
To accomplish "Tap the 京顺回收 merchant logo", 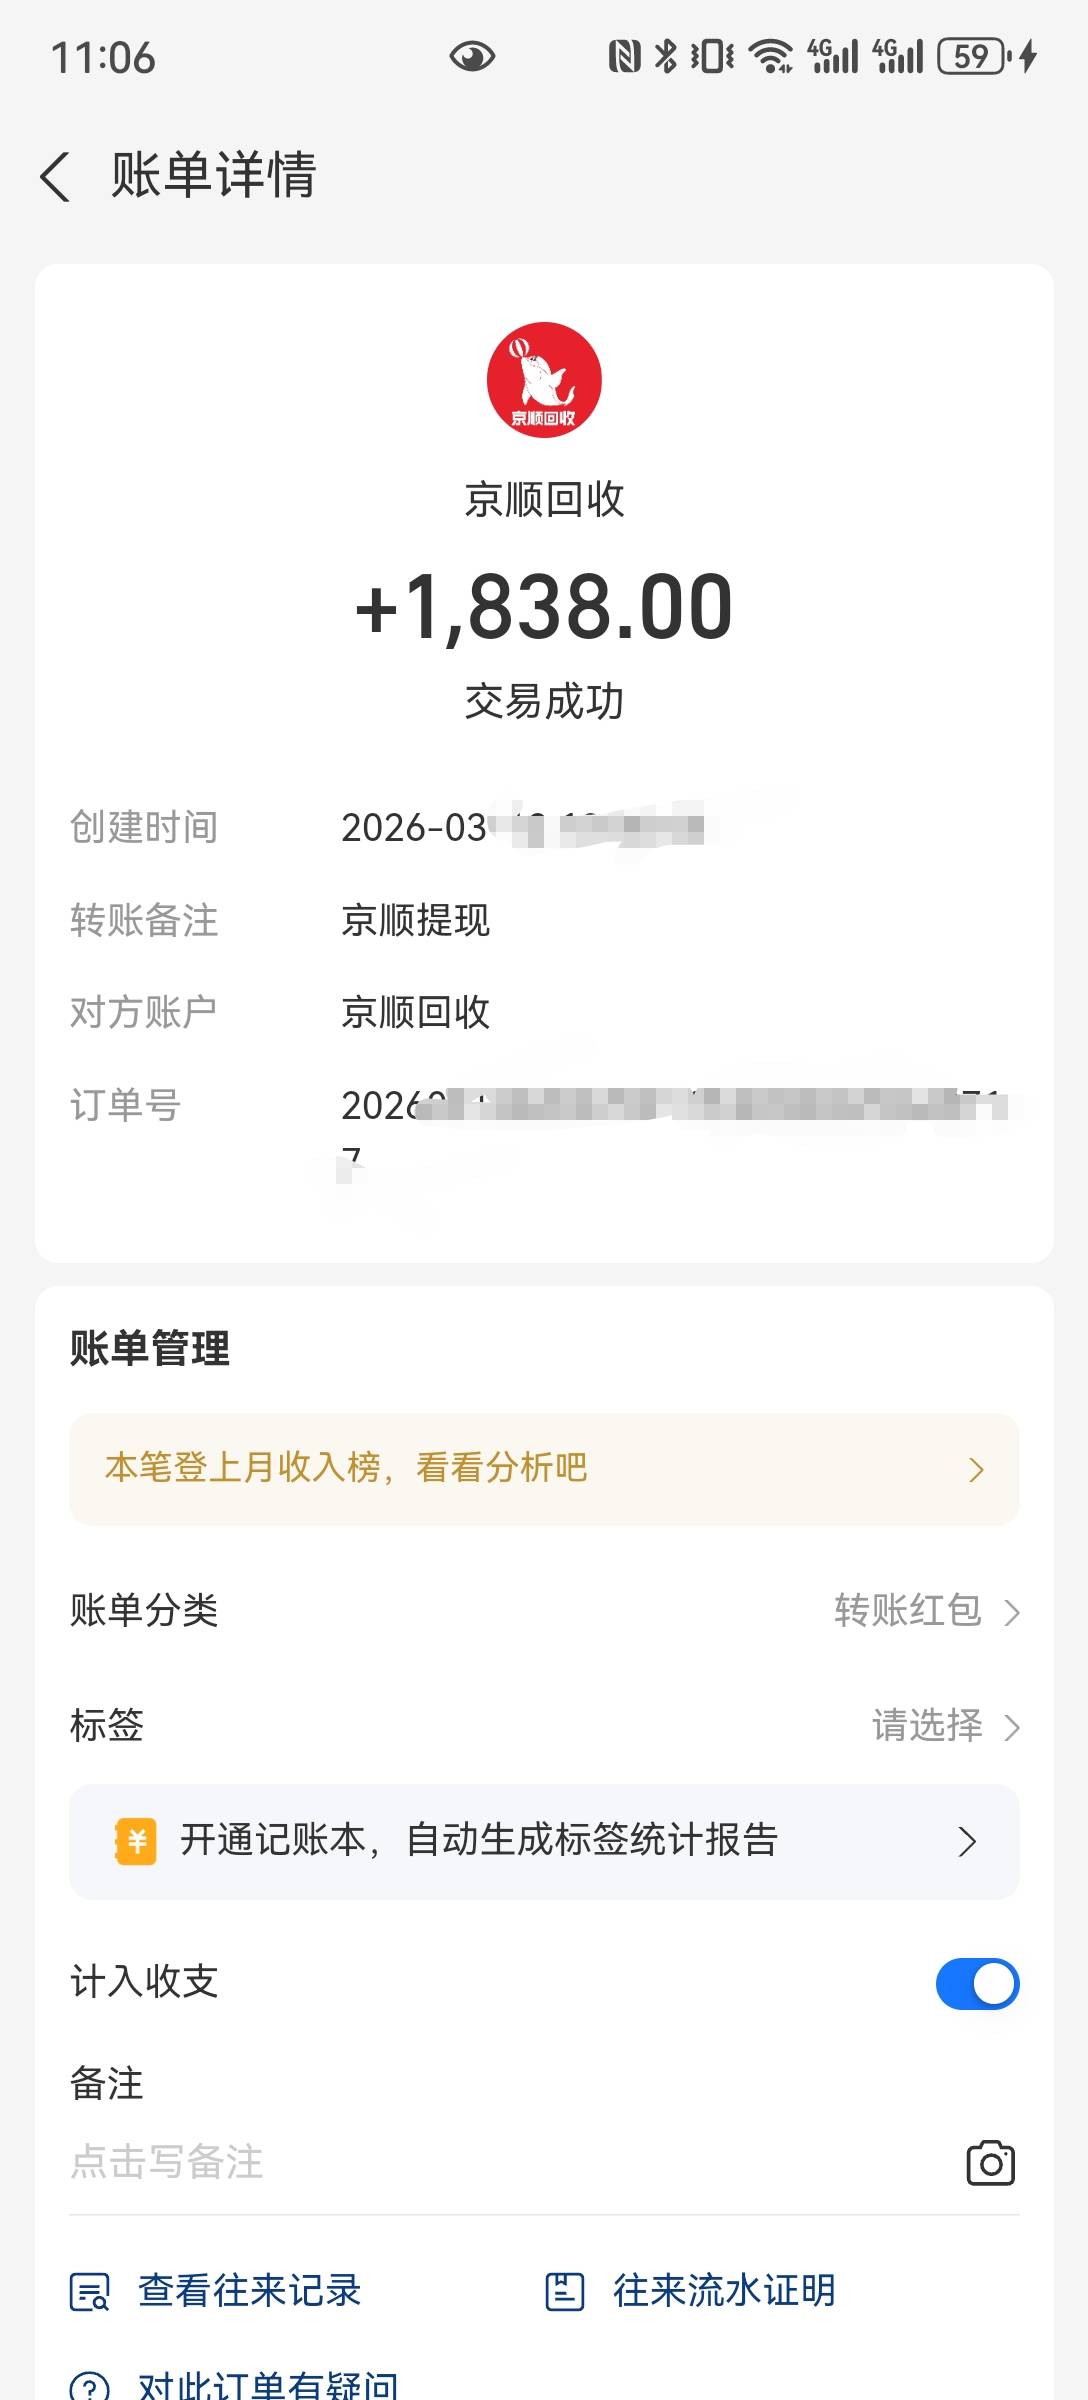I will pyautogui.click(x=544, y=380).
